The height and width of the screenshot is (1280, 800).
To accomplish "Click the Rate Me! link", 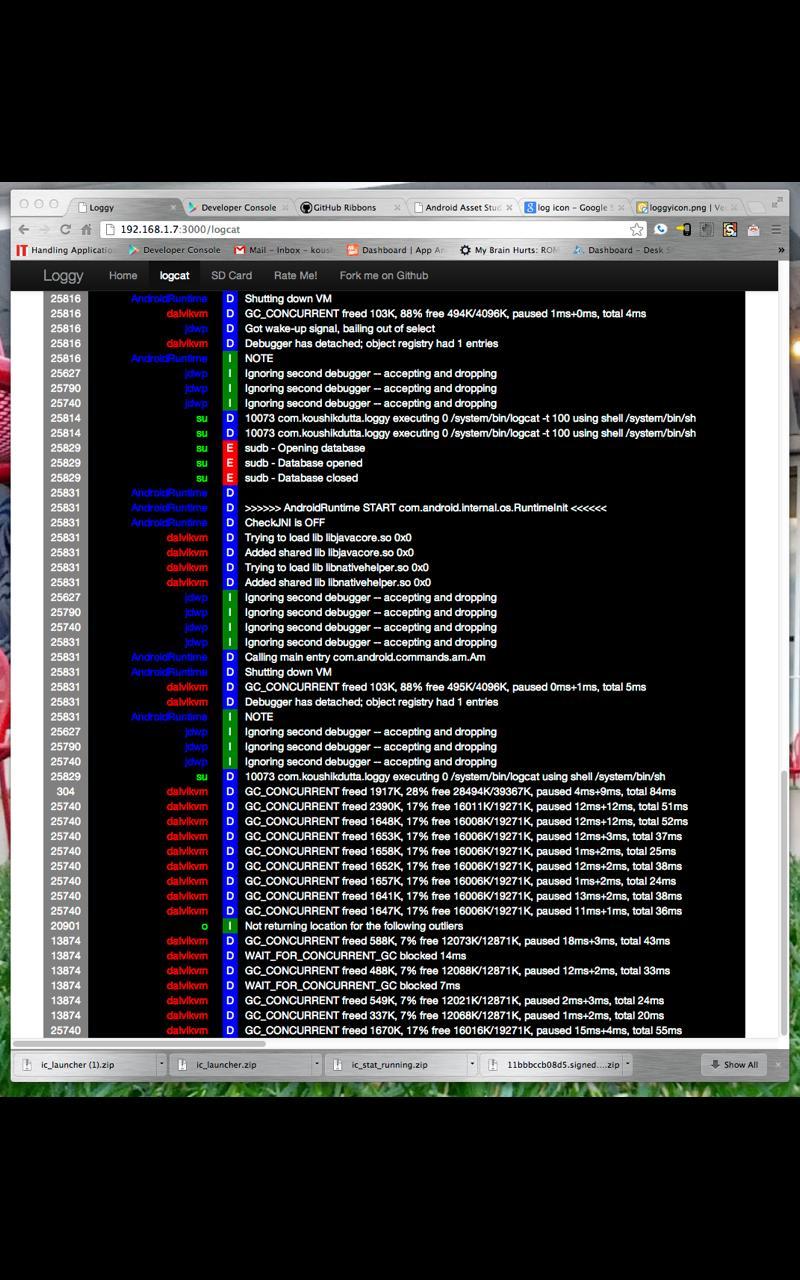I will pos(295,275).
